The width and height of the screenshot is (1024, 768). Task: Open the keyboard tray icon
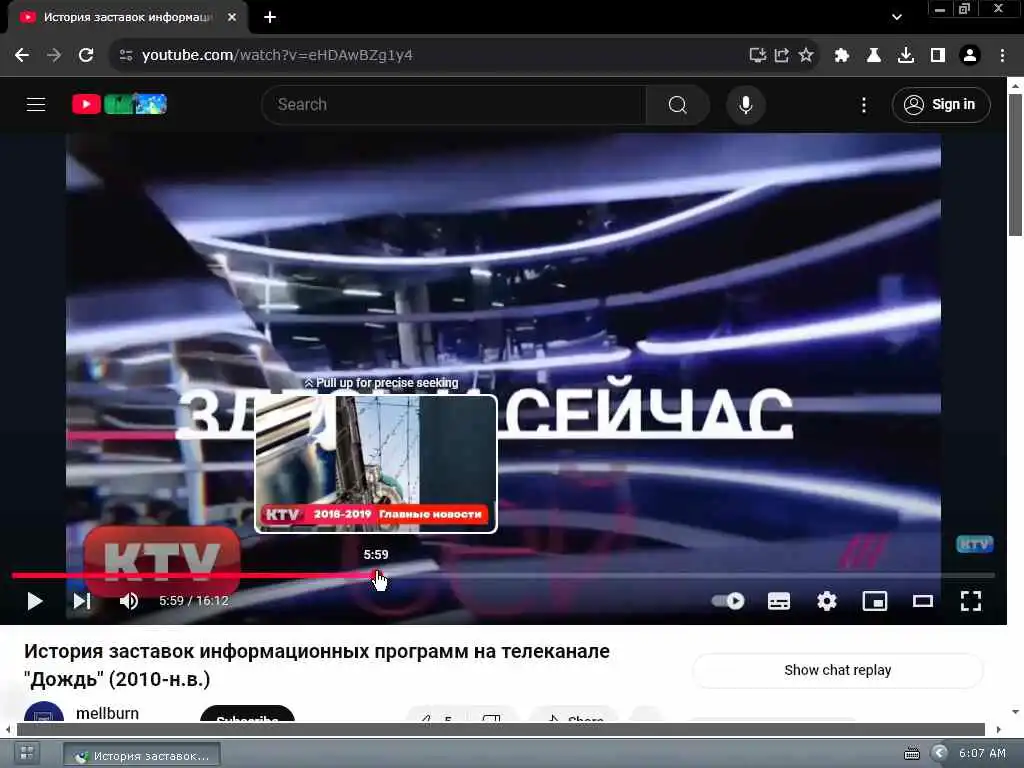[x=912, y=754]
